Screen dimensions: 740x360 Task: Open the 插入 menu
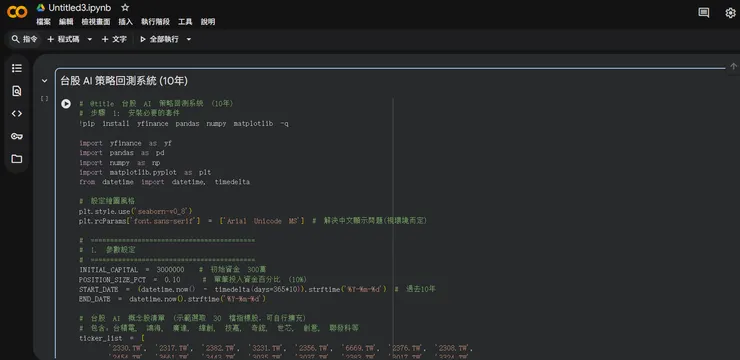pyautogui.click(x=126, y=22)
